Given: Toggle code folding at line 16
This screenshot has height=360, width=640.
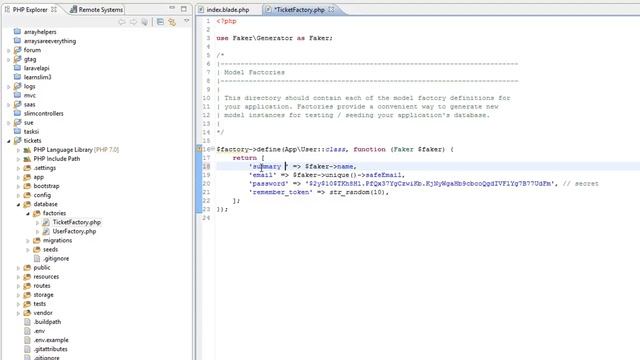Looking at the screenshot, I should (x=213, y=149).
